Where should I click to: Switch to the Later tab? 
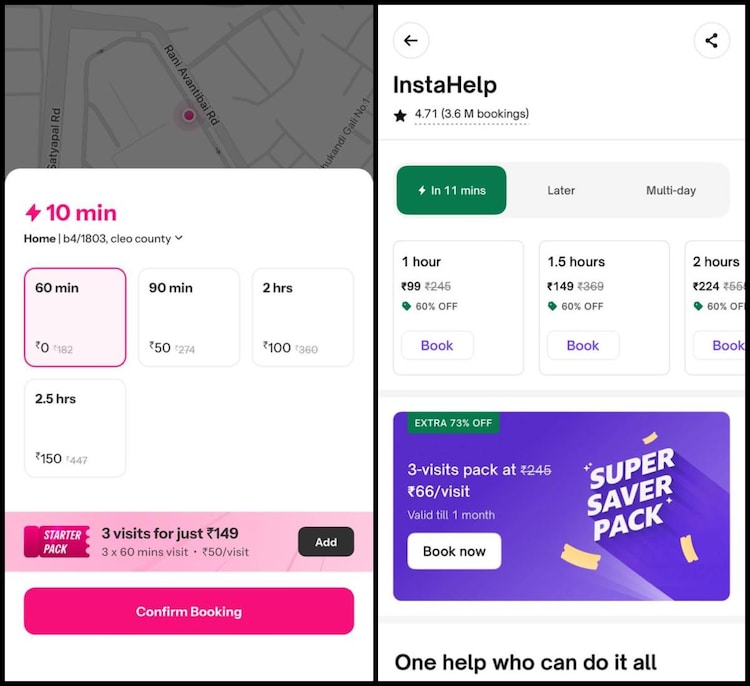561,190
